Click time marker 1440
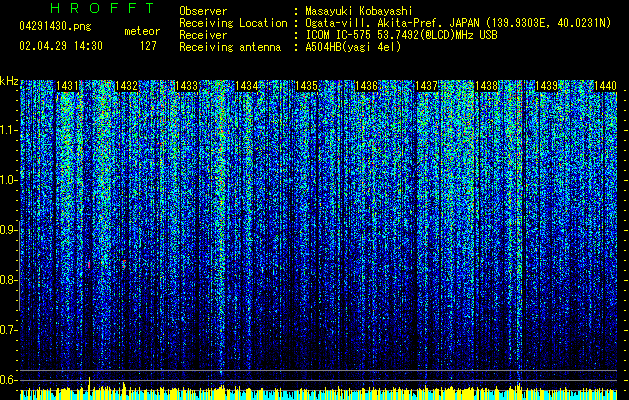 (605, 86)
